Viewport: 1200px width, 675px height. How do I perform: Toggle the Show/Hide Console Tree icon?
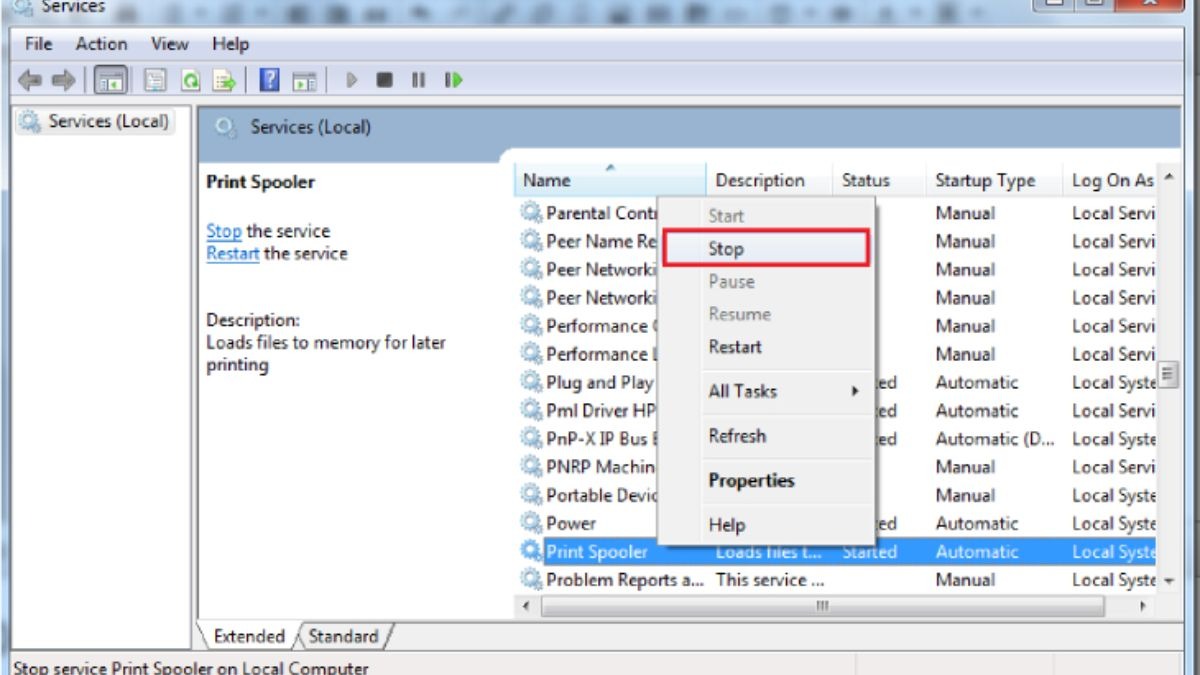(x=111, y=80)
